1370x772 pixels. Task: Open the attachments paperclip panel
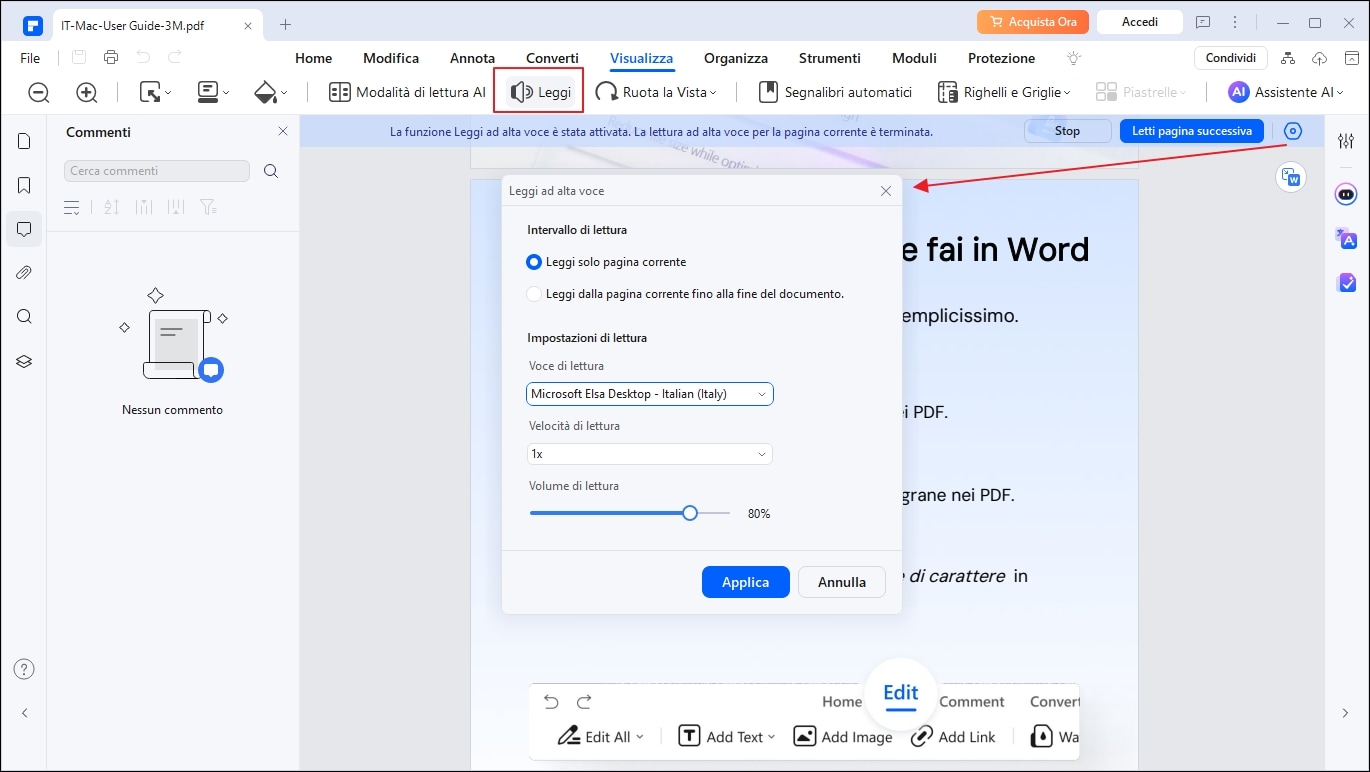[x=24, y=273]
